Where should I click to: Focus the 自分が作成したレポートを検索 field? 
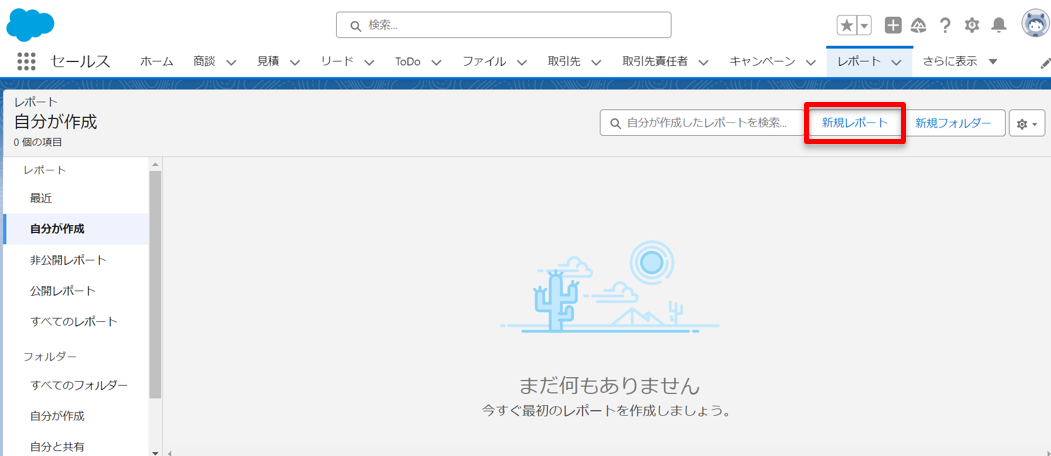tap(702, 123)
